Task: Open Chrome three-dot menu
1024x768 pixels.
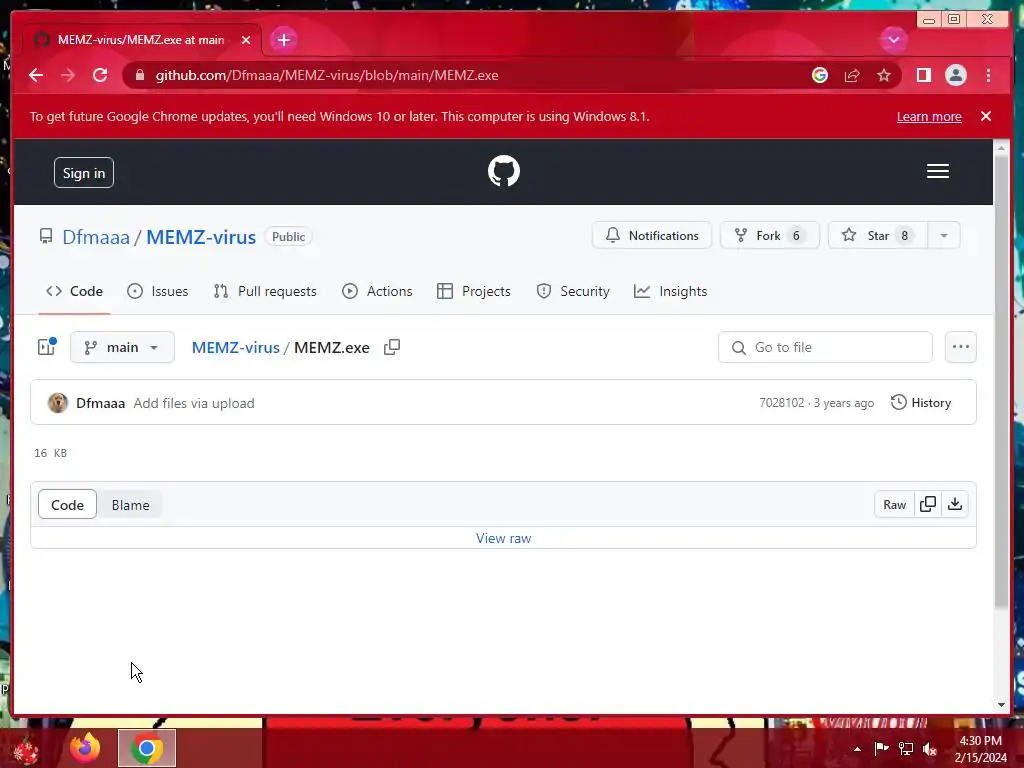Action: pyautogui.click(x=988, y=75)
